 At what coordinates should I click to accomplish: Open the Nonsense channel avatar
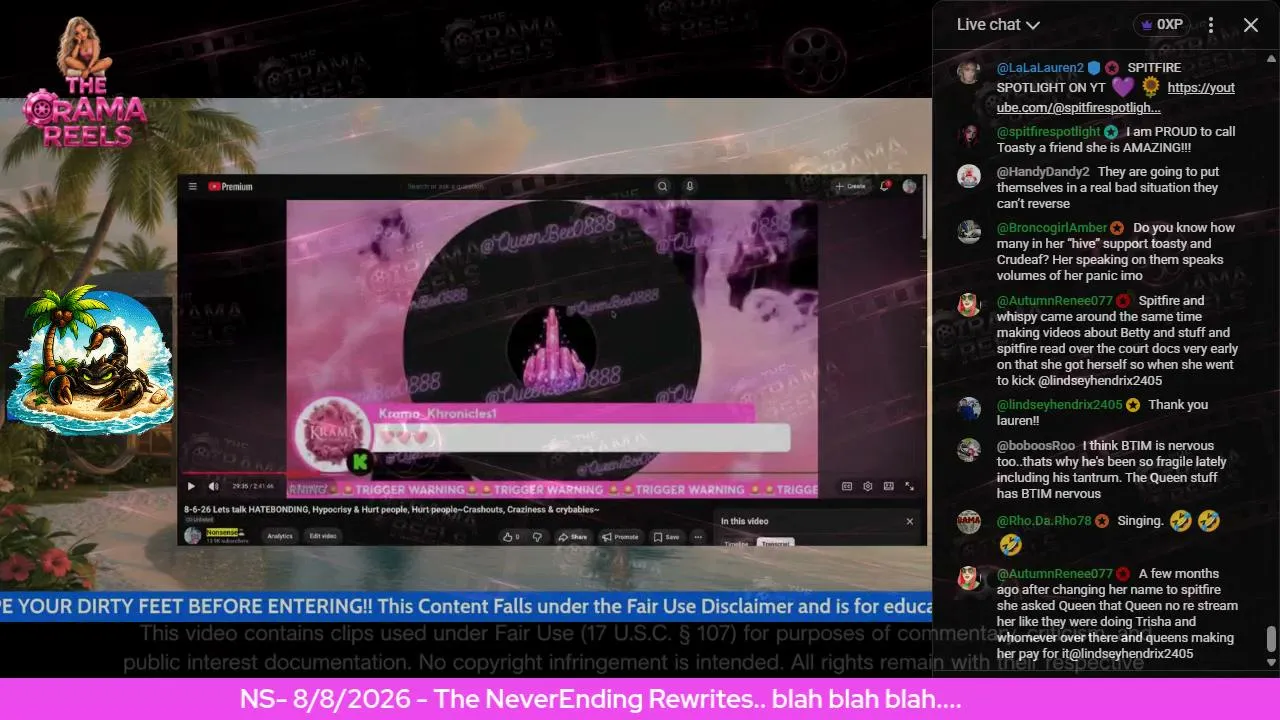coord(193,536)
